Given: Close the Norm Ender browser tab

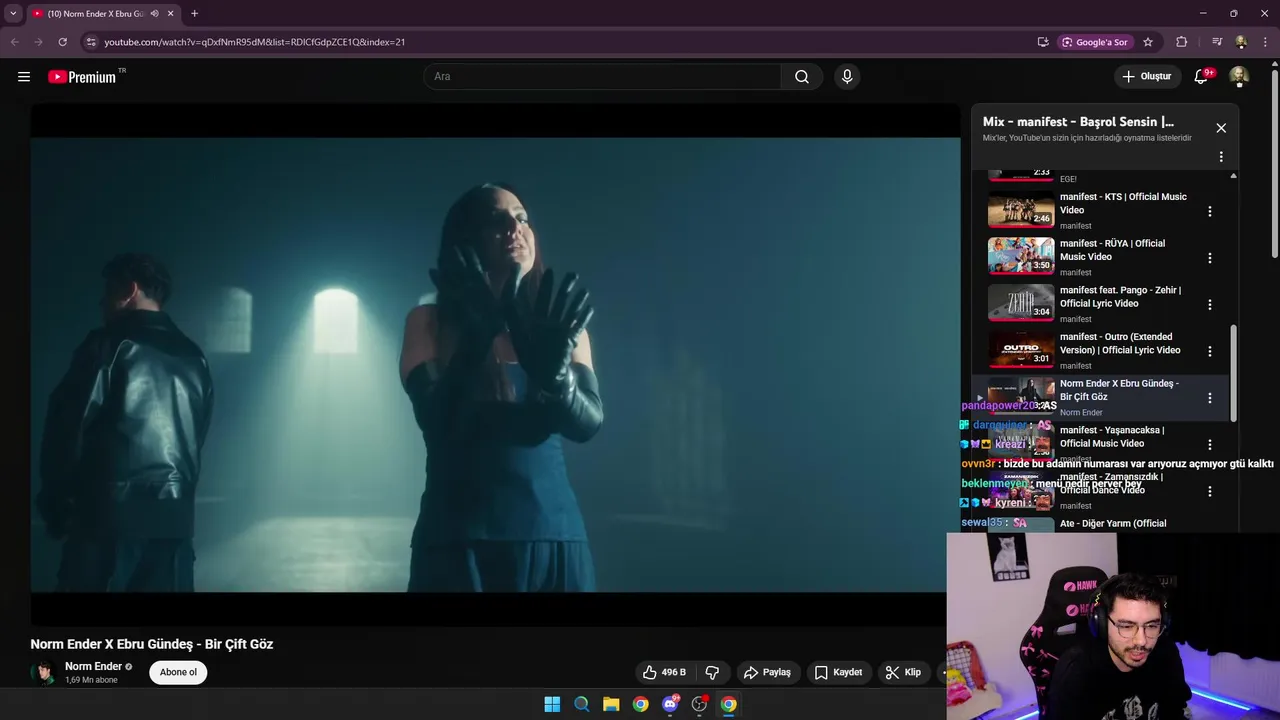Looking at the screenshot, I should [x=171, y=14].
